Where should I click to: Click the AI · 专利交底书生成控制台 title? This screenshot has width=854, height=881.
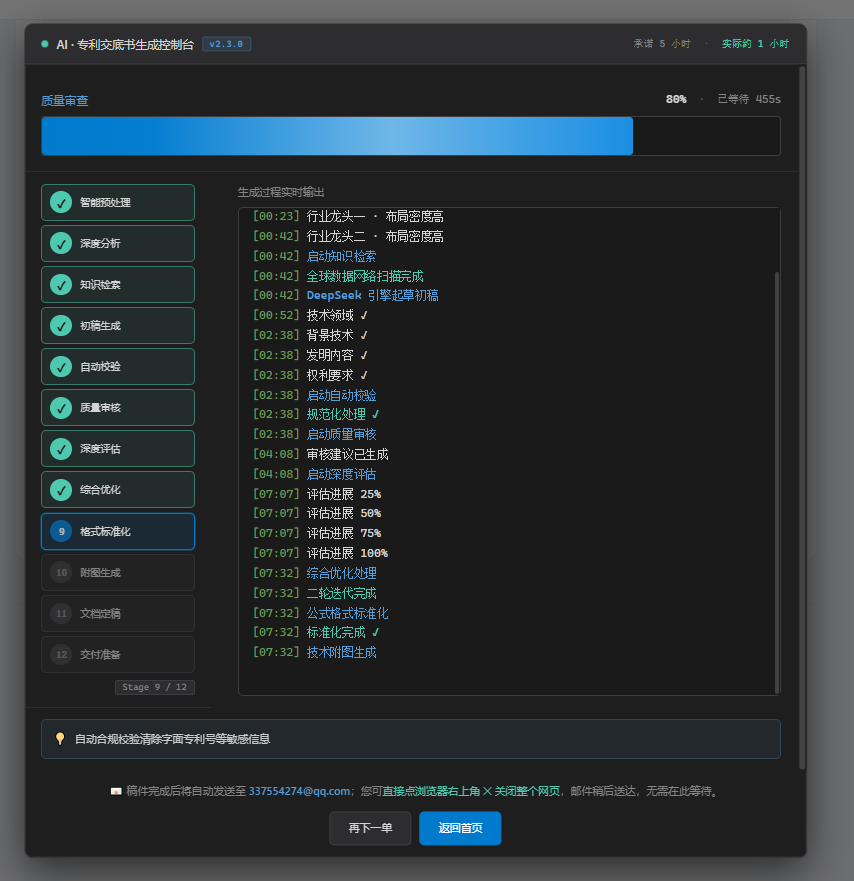(125, 44)
